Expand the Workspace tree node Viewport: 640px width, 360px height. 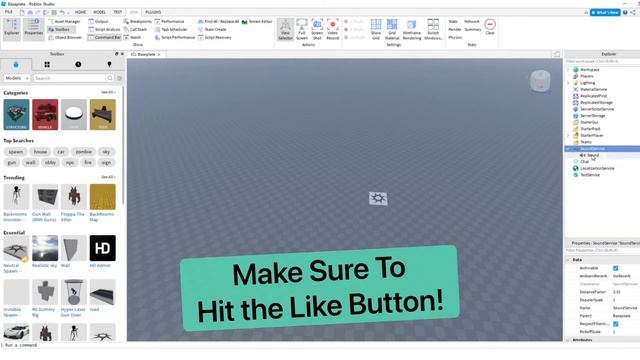569,70
